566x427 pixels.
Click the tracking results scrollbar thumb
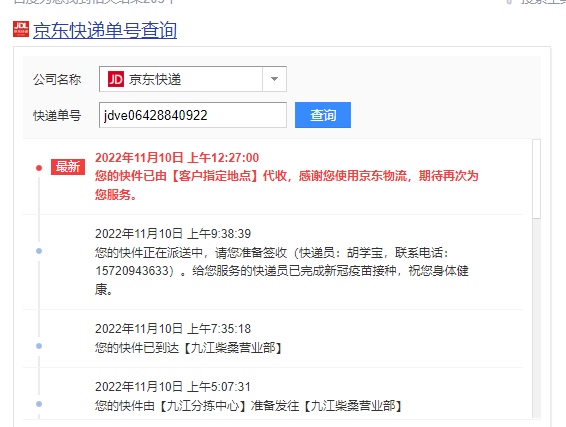(x=536, y=179)
